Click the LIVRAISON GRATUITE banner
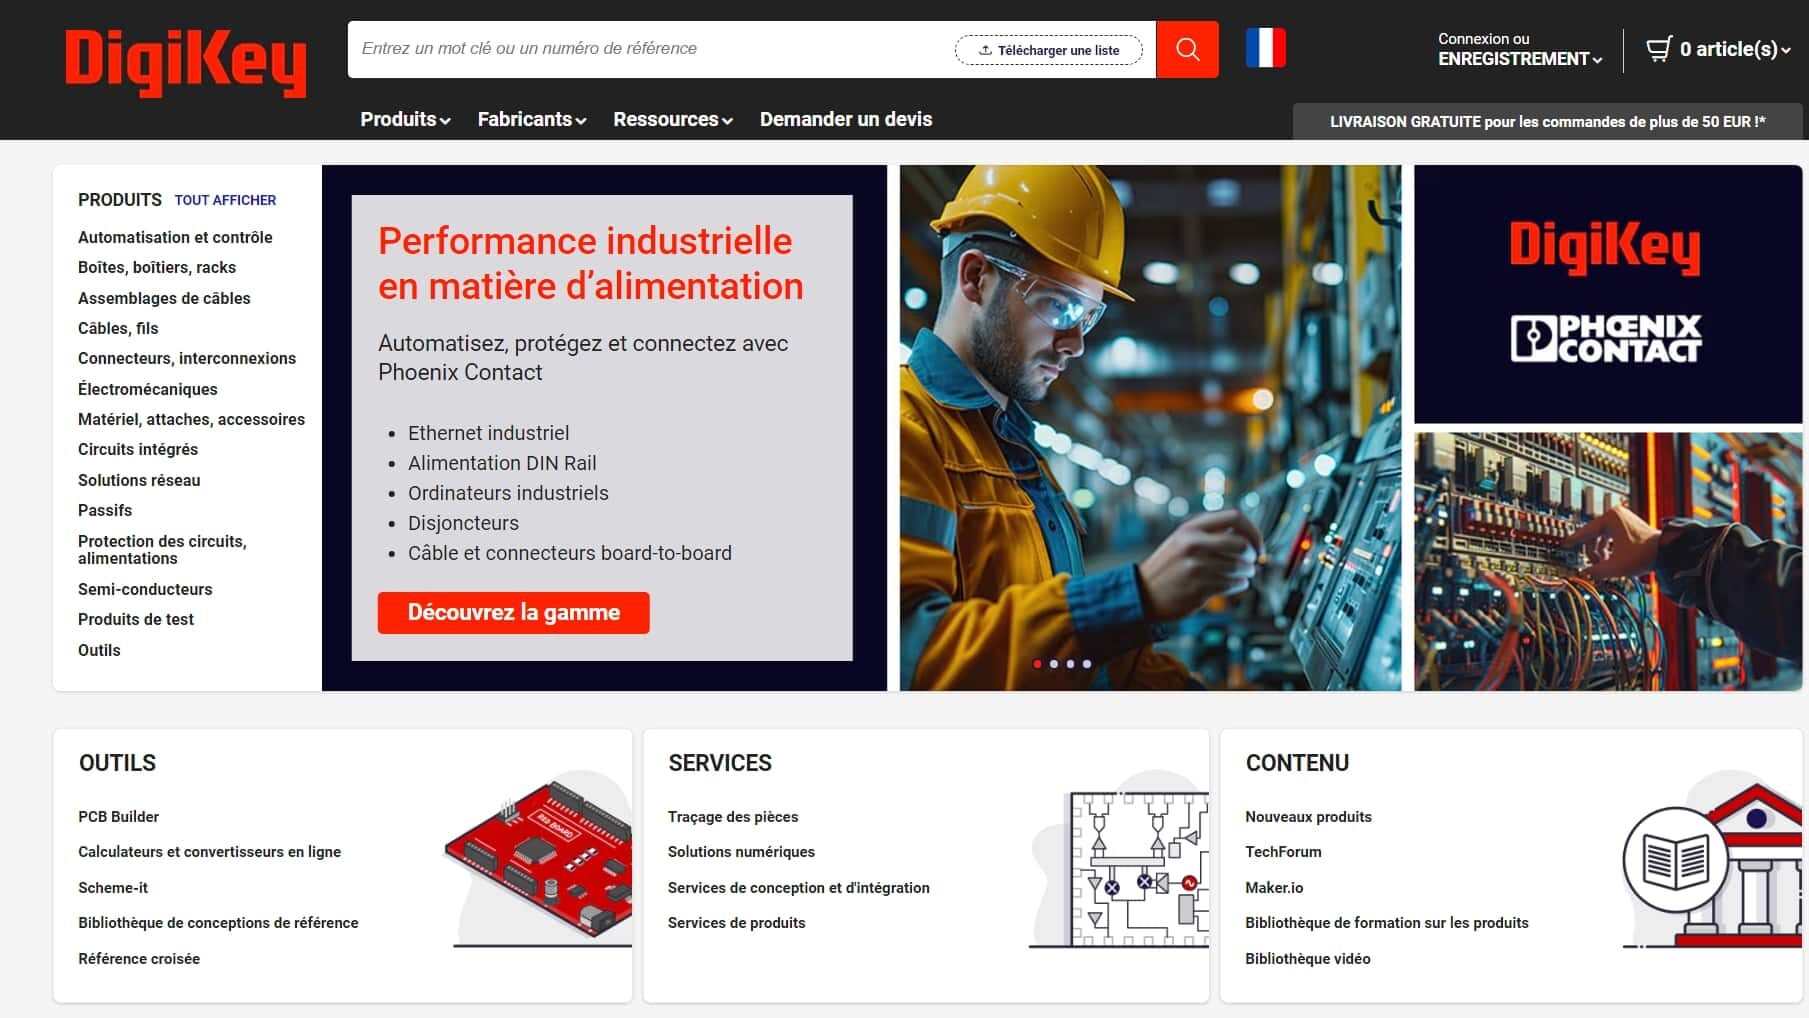This screenshot has height=1018, width=1809. coord(1548,122)
